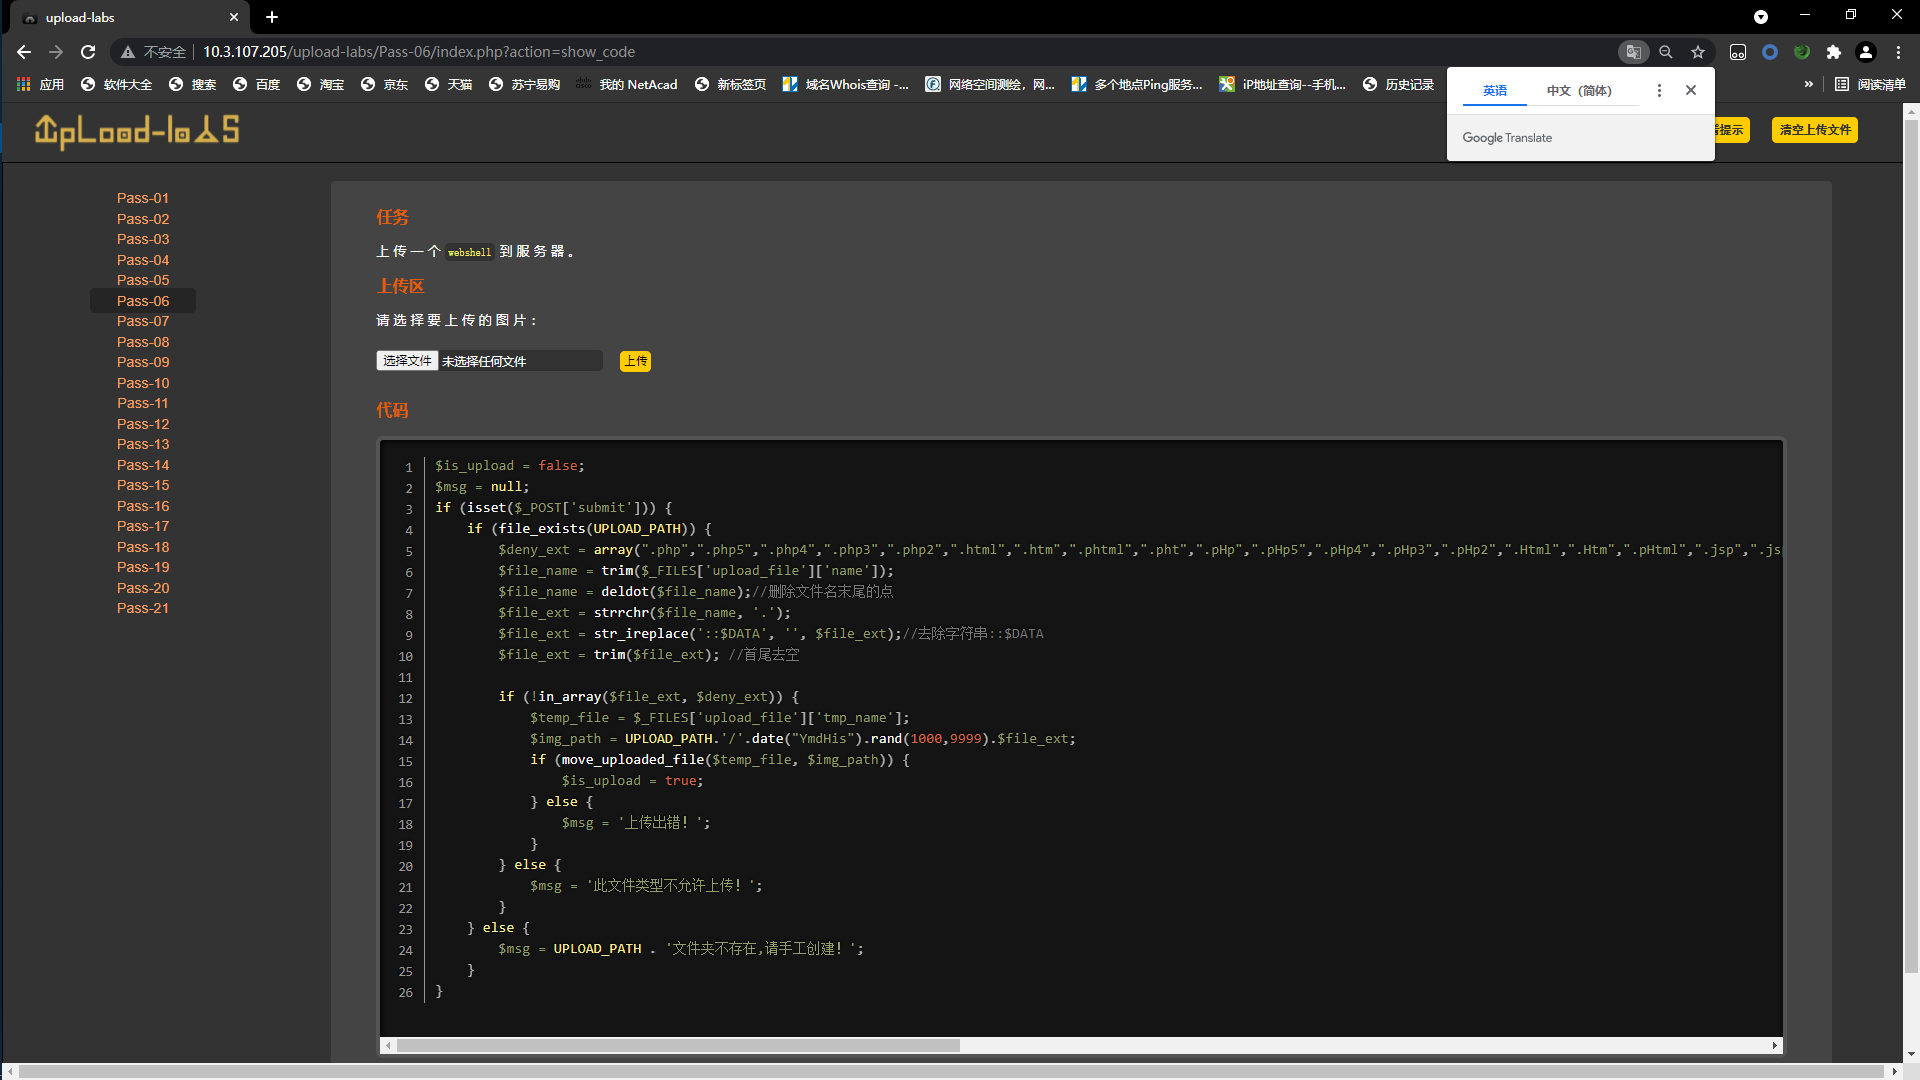Screen dimensions: 1920x1080
Task: Open the Pass-07 link in sidebar
Action: point(143,321)
